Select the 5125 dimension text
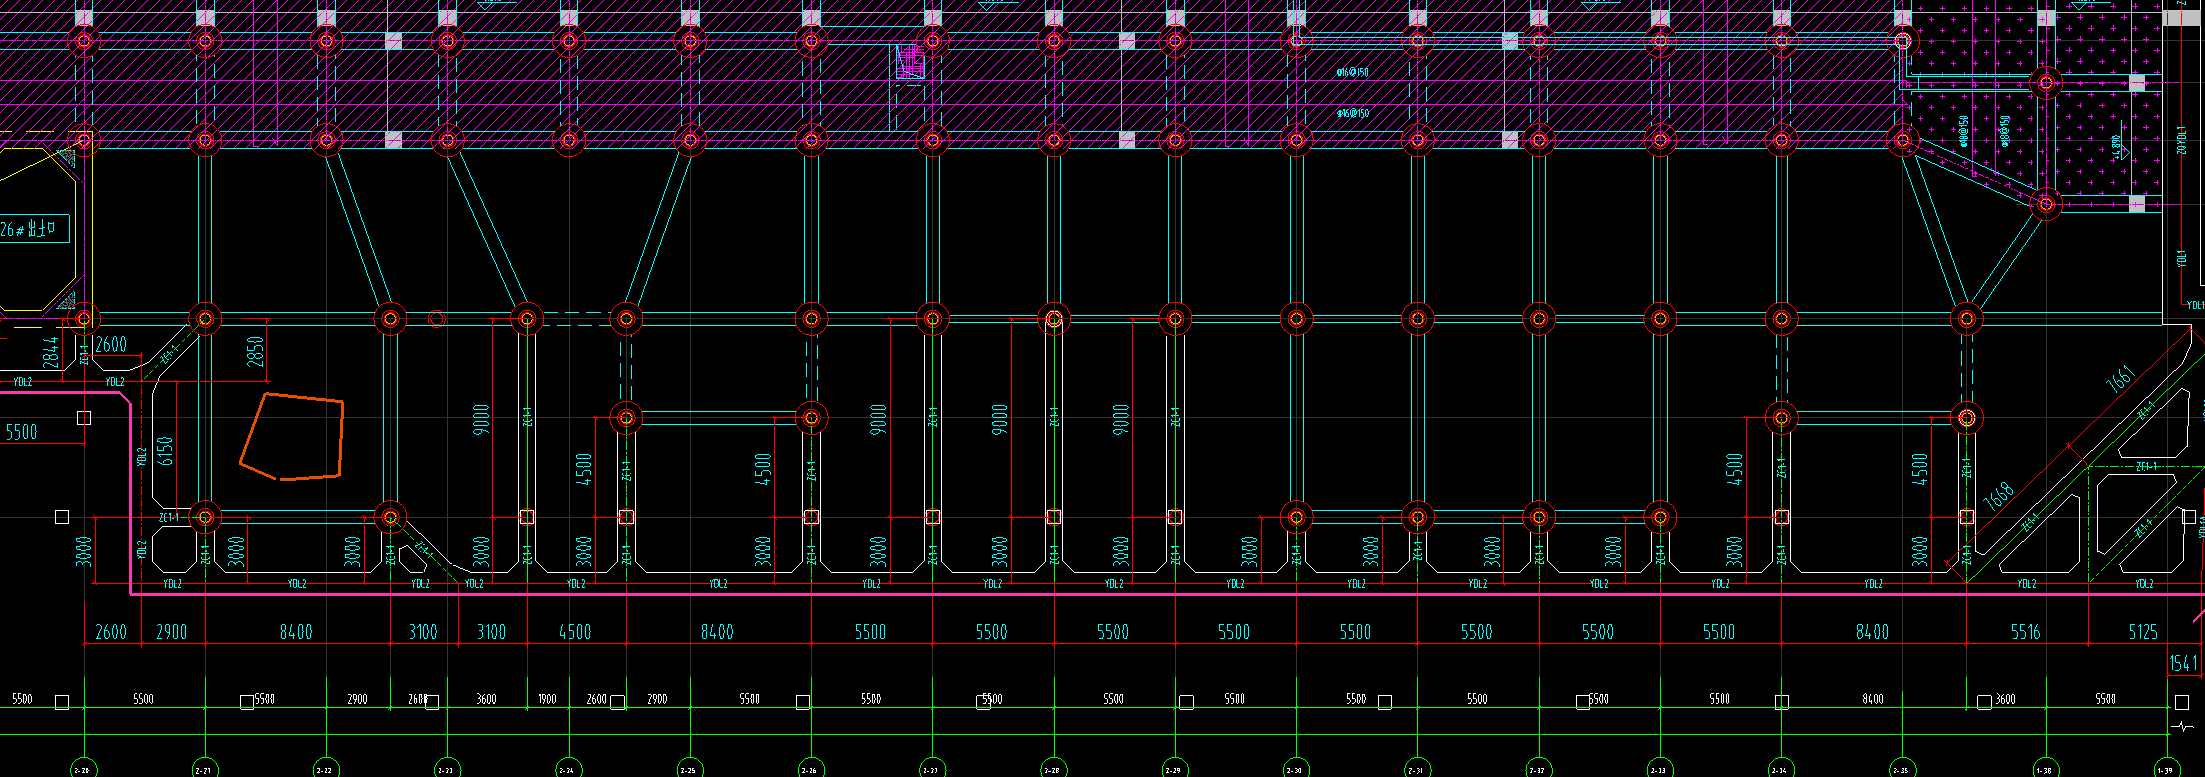Image resolution: width=2205 pixels, height=777 pixels. pos(2143,632)
